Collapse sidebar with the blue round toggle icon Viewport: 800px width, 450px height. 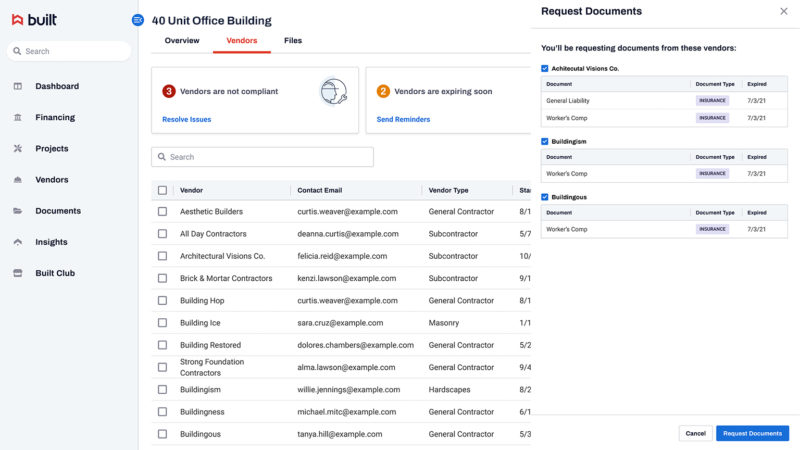click(x=138, y=20)
